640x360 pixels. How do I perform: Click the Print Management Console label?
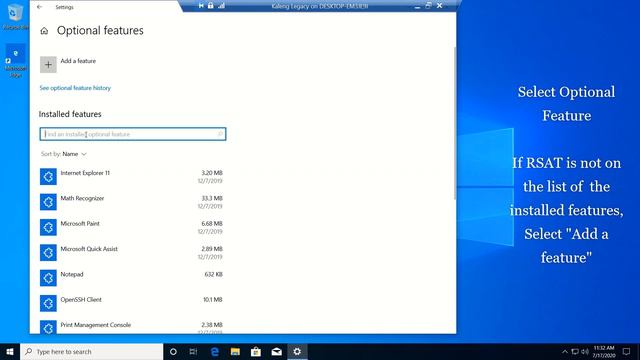pyautogui.click(x=96, y=325)
